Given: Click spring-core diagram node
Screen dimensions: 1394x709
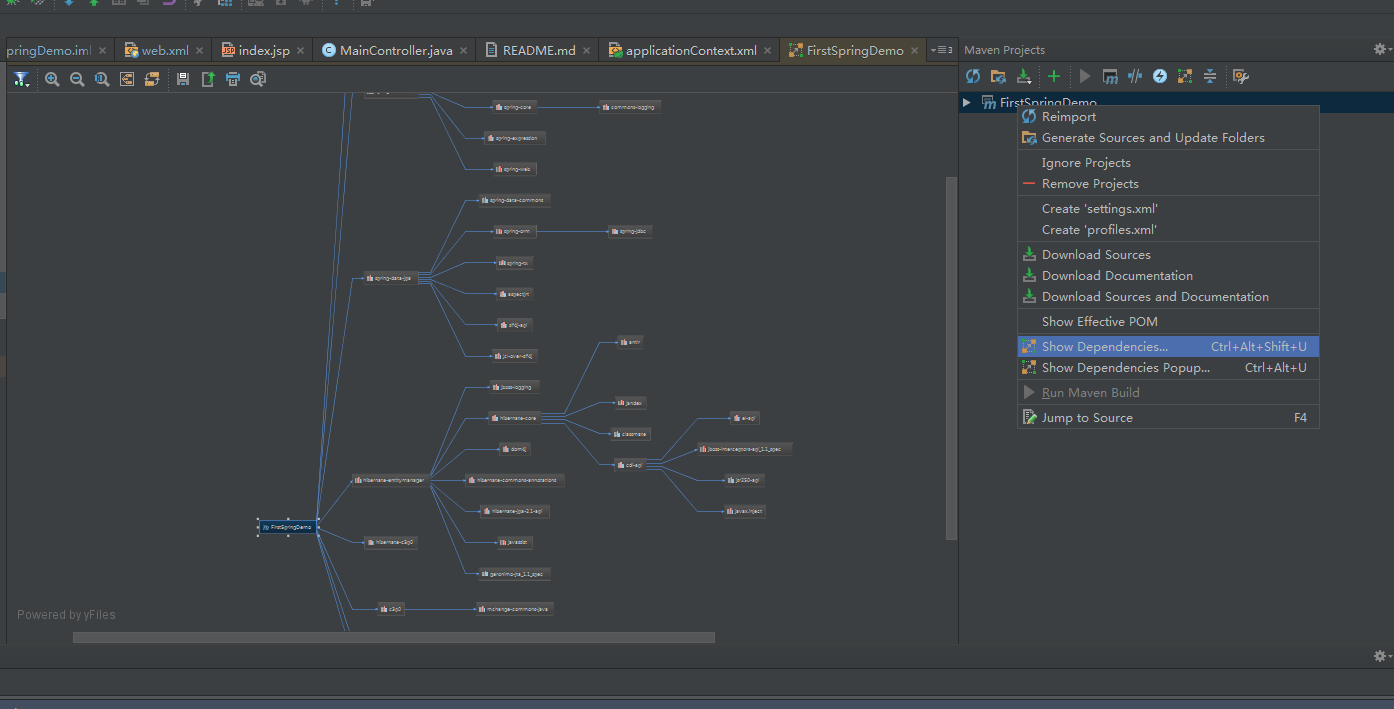Looking at the screenshot, I should (x=514, y=106).
